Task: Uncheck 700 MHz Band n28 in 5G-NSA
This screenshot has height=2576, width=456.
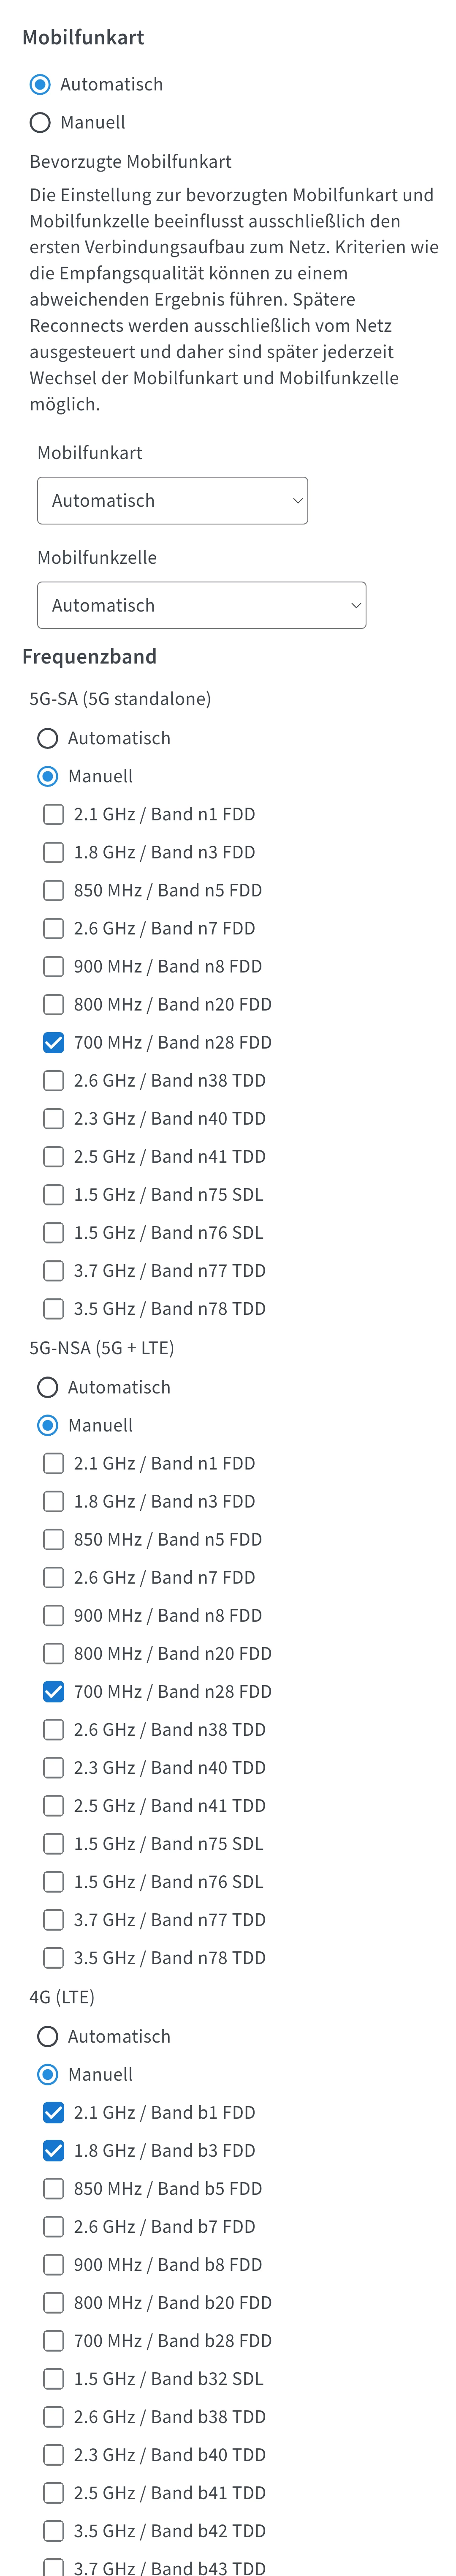Action: (54, 1692)
